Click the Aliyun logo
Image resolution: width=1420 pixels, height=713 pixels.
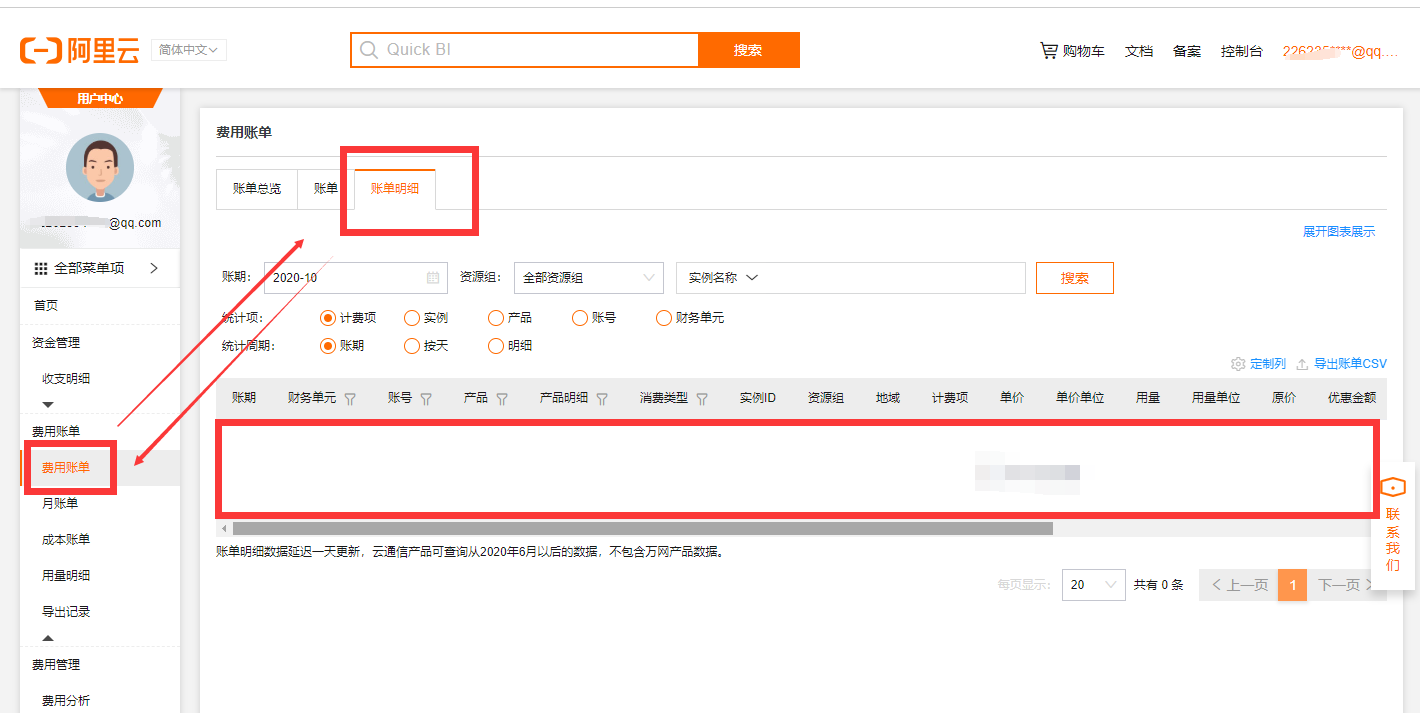point(79,50)
